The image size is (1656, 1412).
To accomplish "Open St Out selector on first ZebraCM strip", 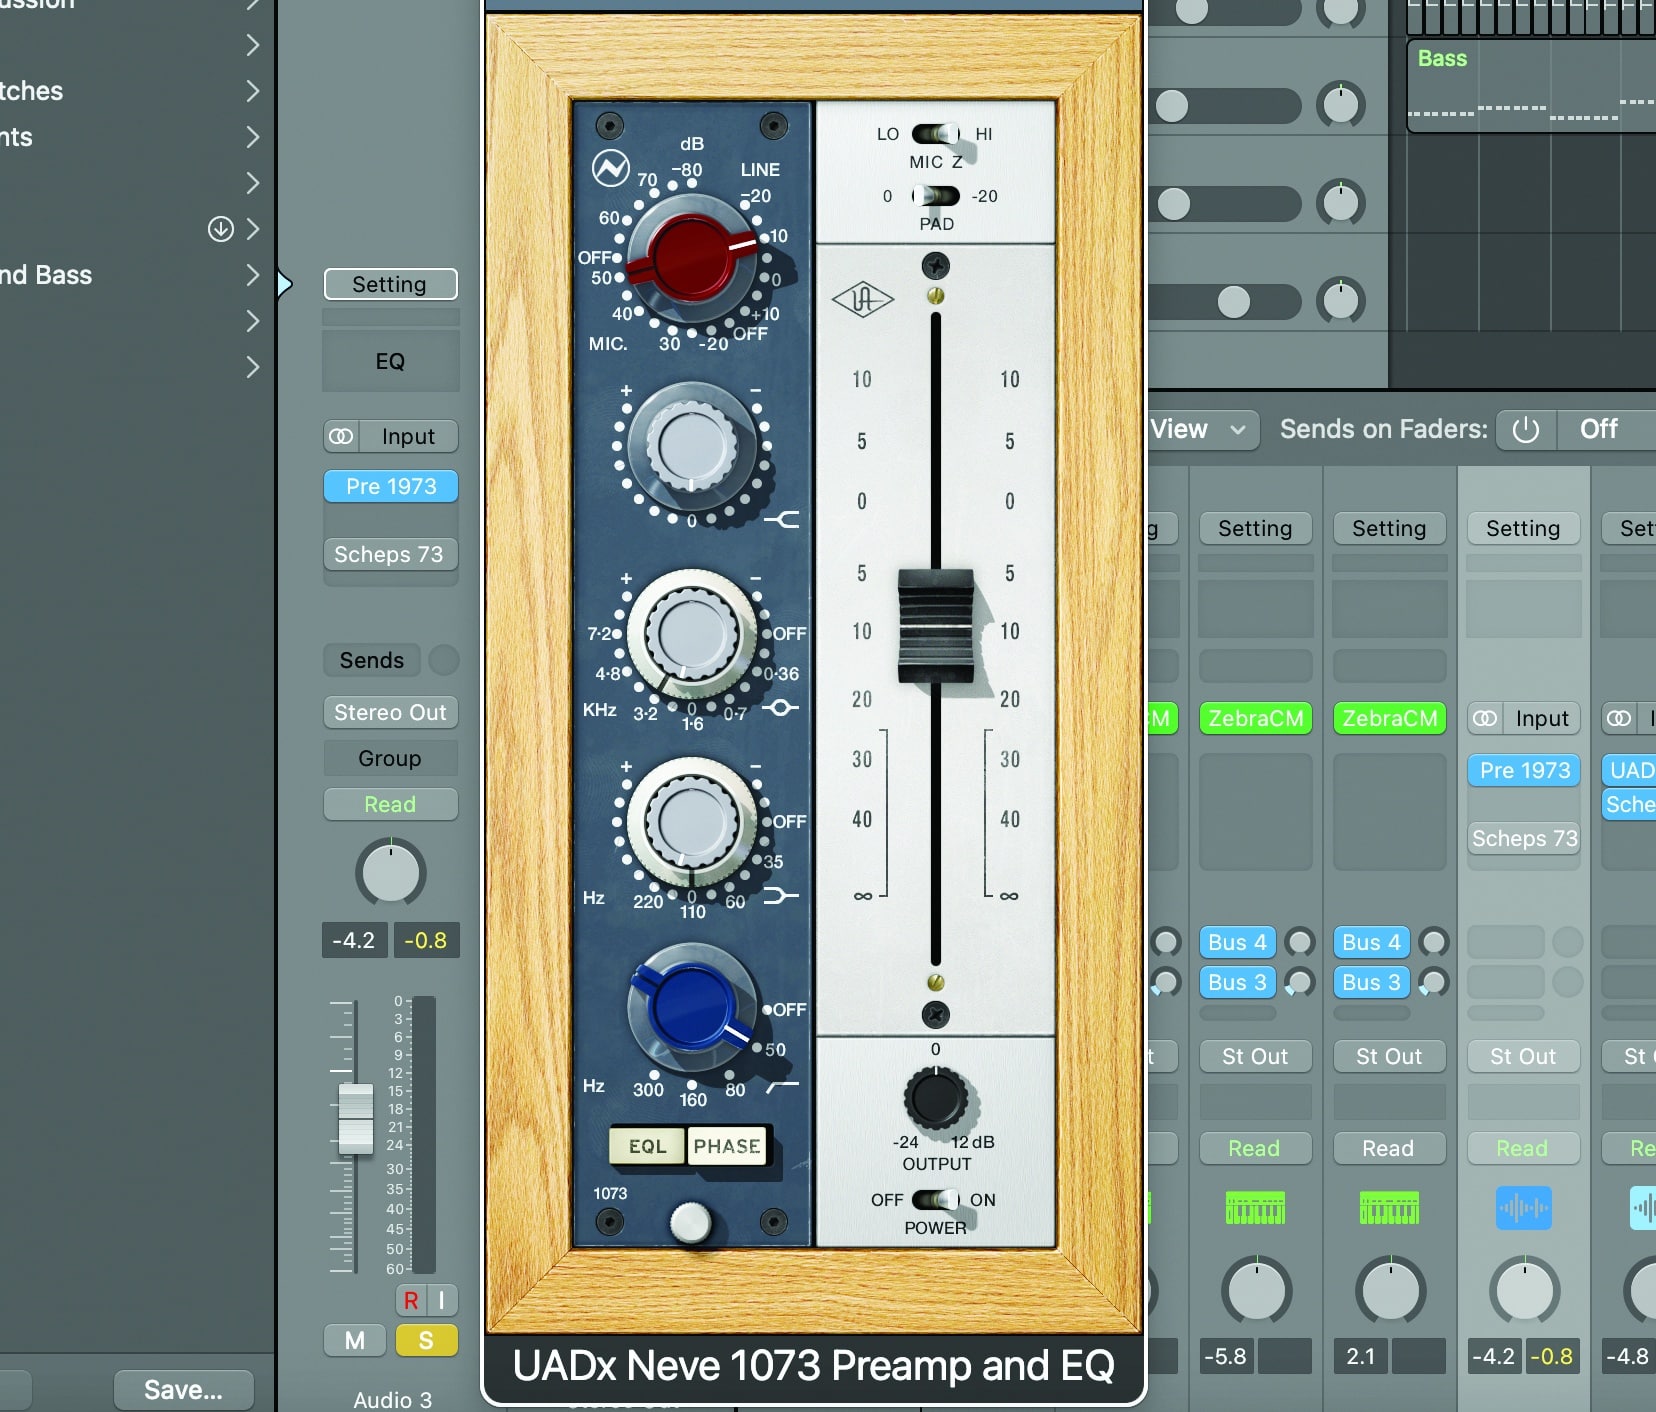I will click(1255, 1056).
